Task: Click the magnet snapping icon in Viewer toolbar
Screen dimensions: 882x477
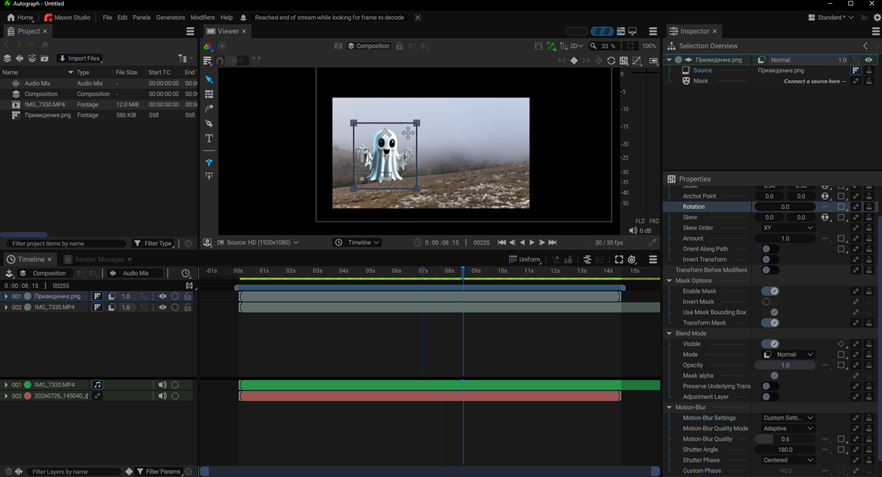Action: click(220, 61)
